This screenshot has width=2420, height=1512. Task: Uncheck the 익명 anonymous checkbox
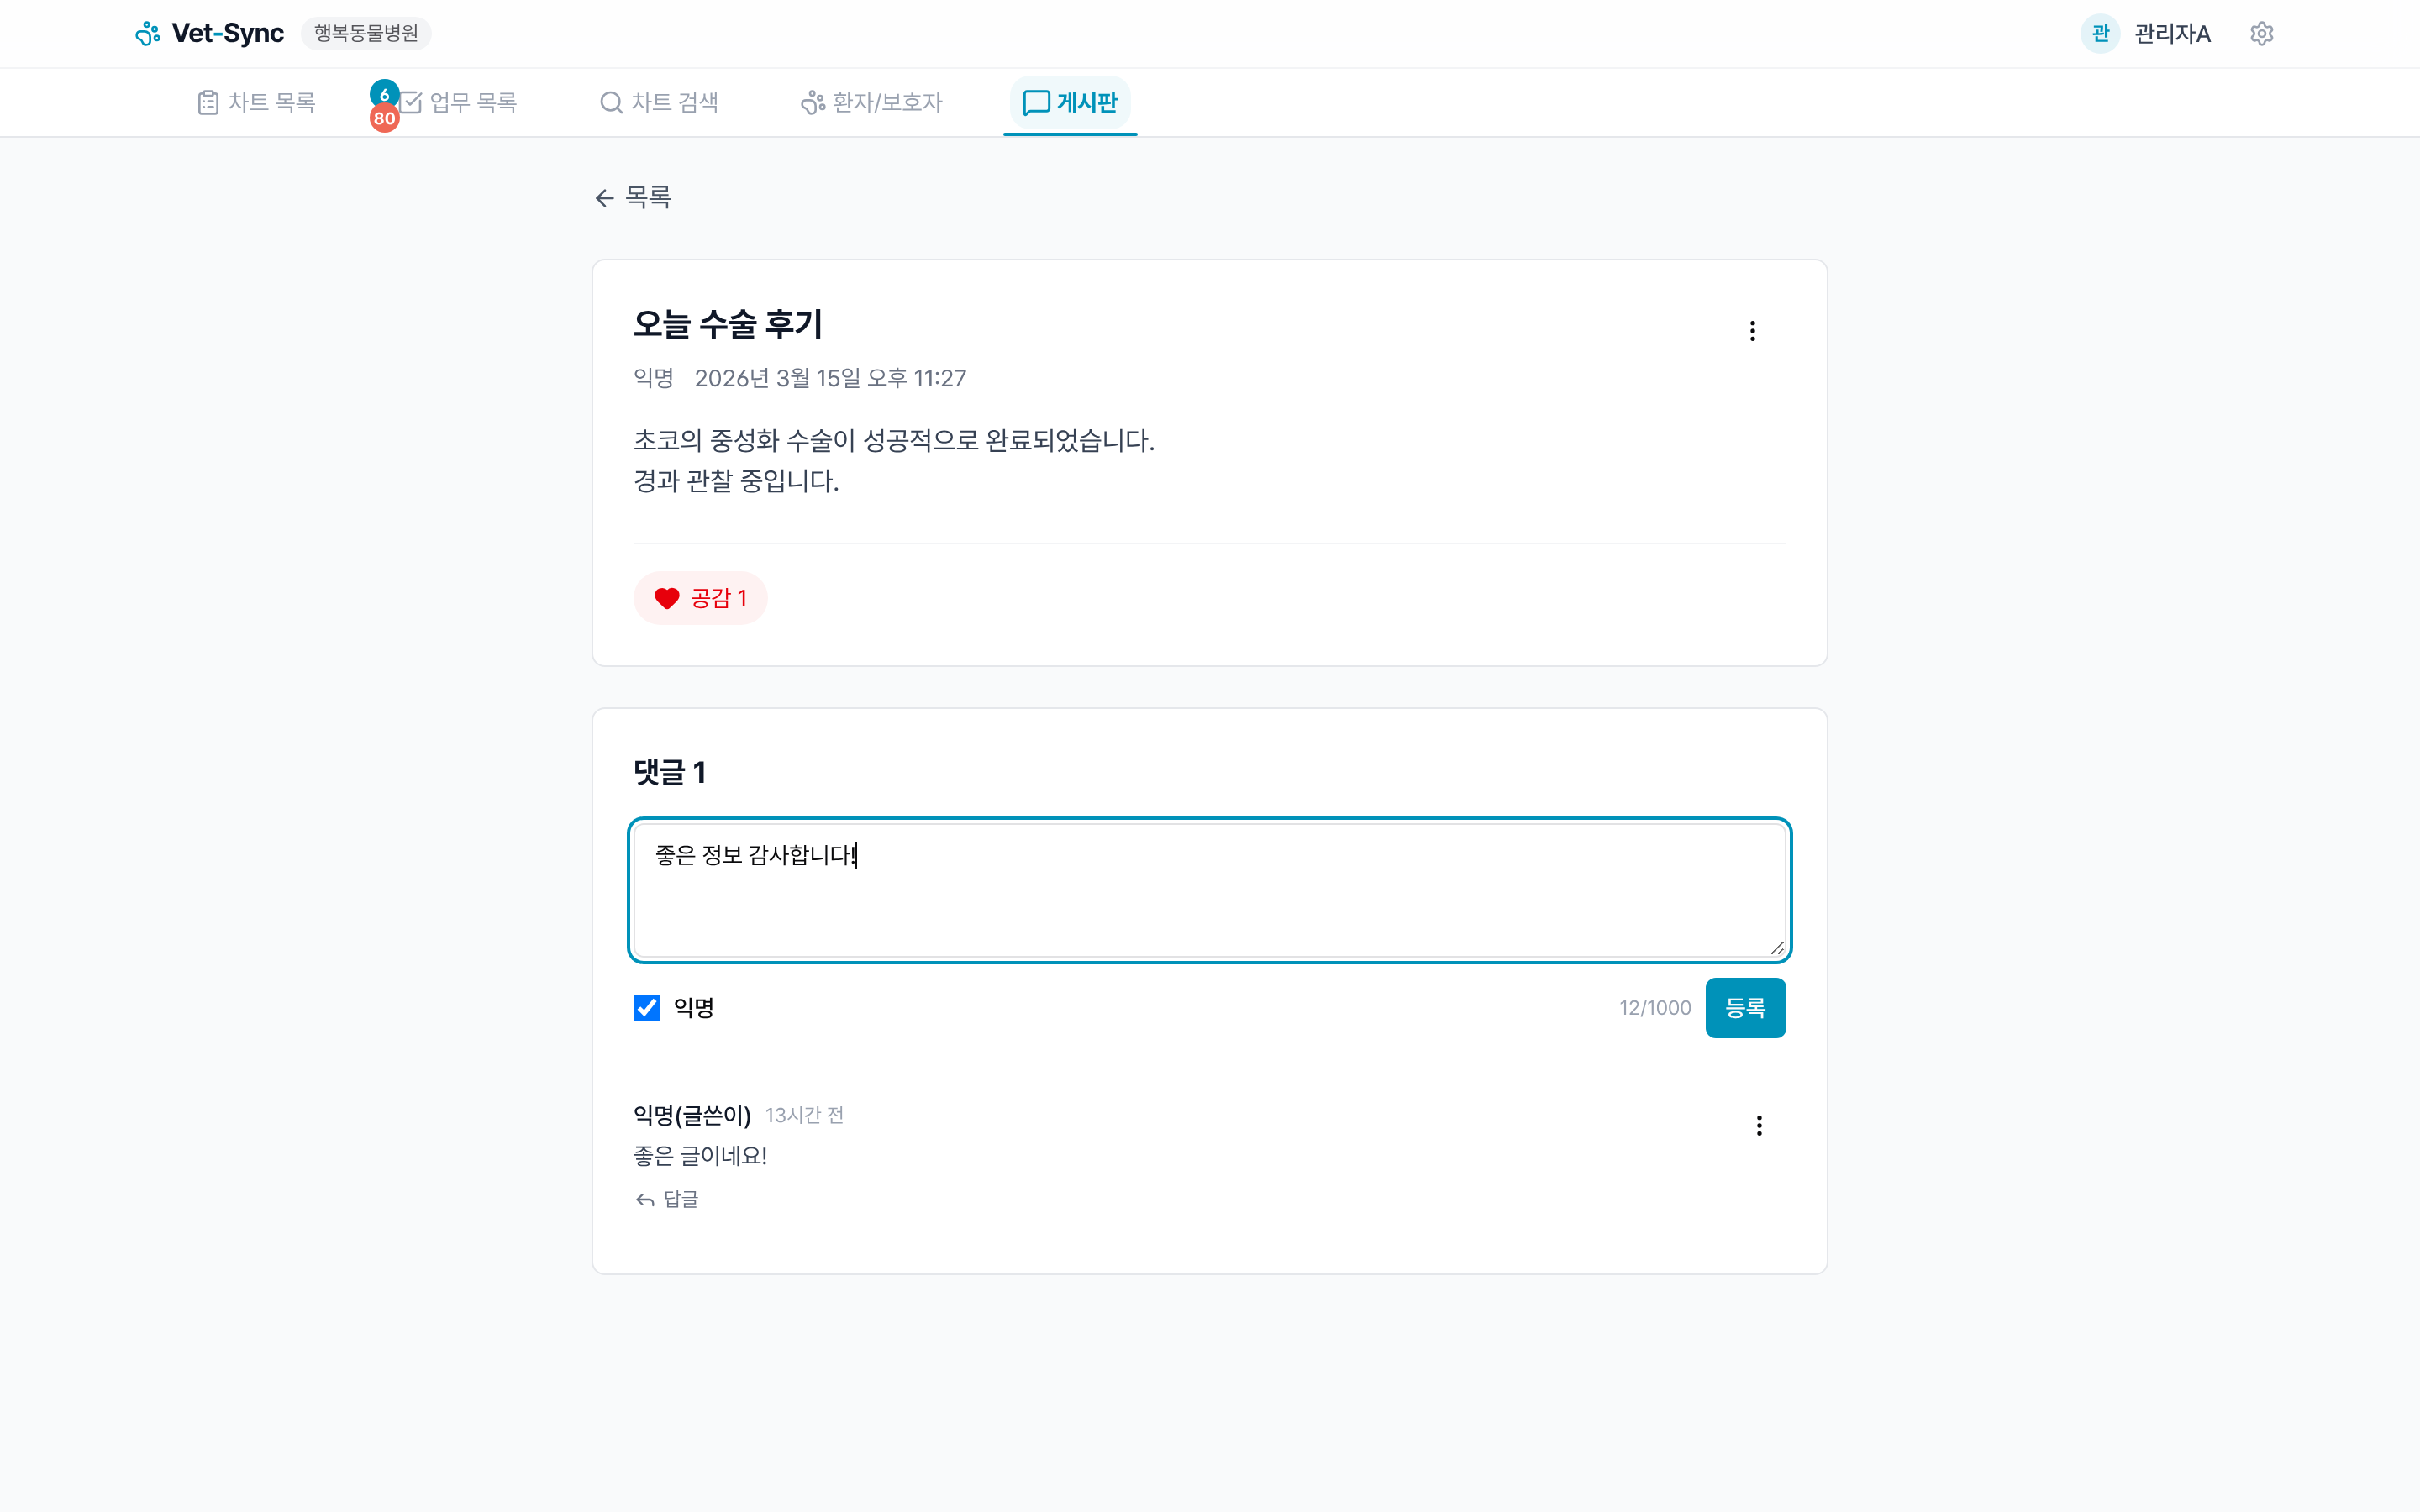(x=647, y=1008)
